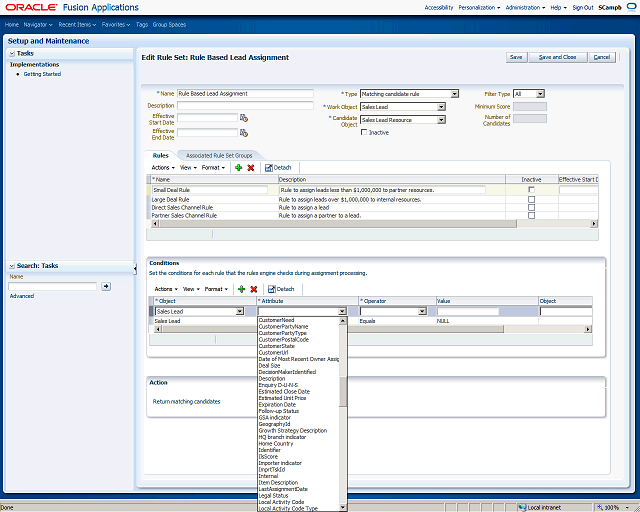The height and width of the screenshot is (512, 640).
Task: Cancel editing the rule set
Action: (x=602, y=57)
